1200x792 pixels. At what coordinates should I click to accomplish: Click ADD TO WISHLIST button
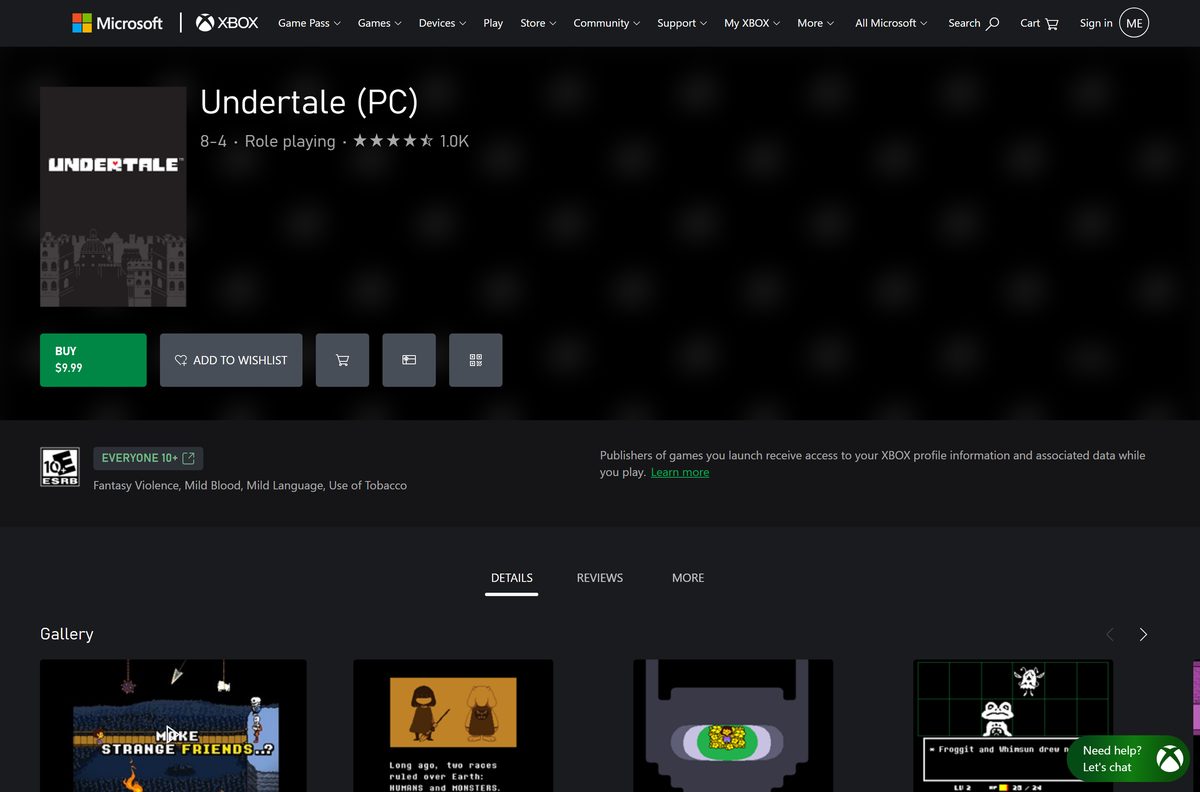point(231,360)
